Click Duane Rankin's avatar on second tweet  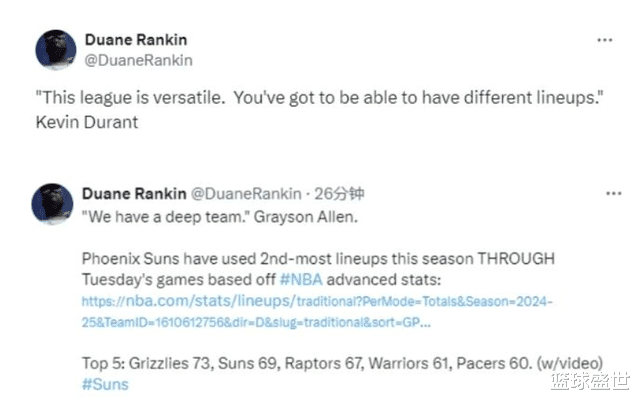(53, 204)
